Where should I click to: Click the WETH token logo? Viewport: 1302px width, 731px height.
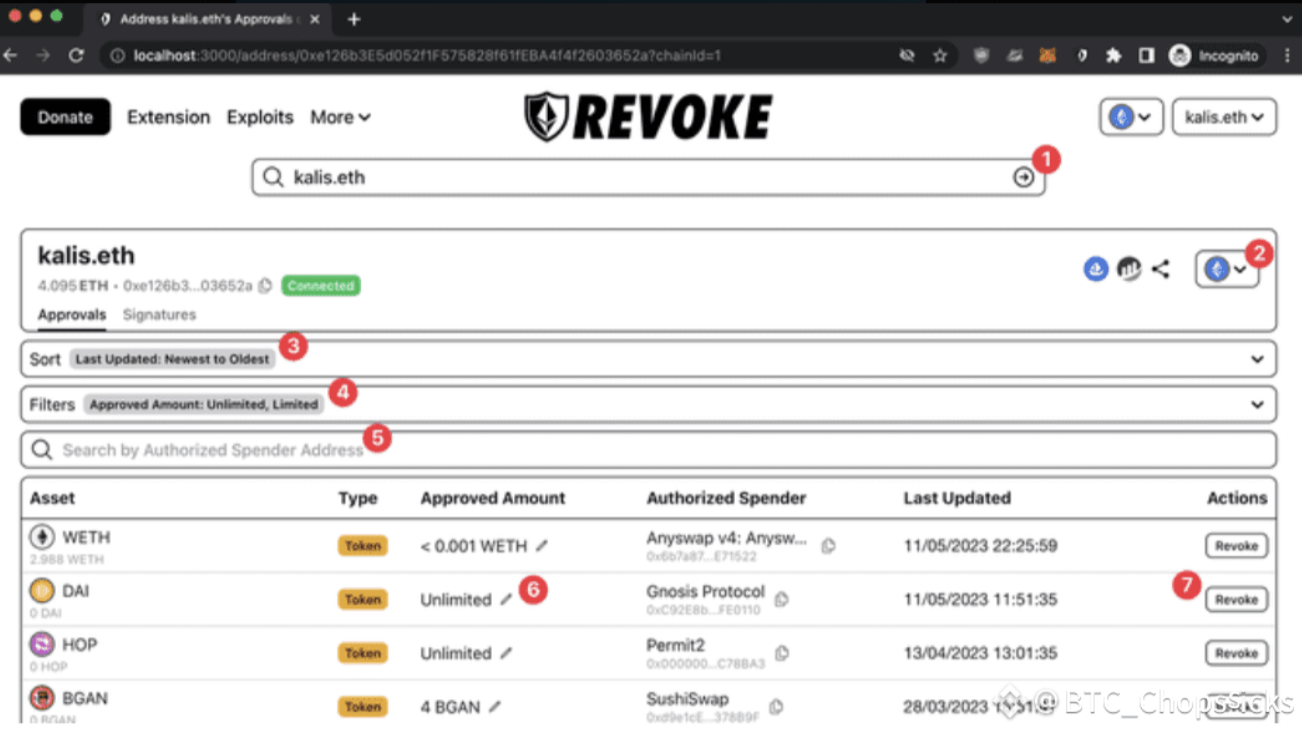pos(42,537)
